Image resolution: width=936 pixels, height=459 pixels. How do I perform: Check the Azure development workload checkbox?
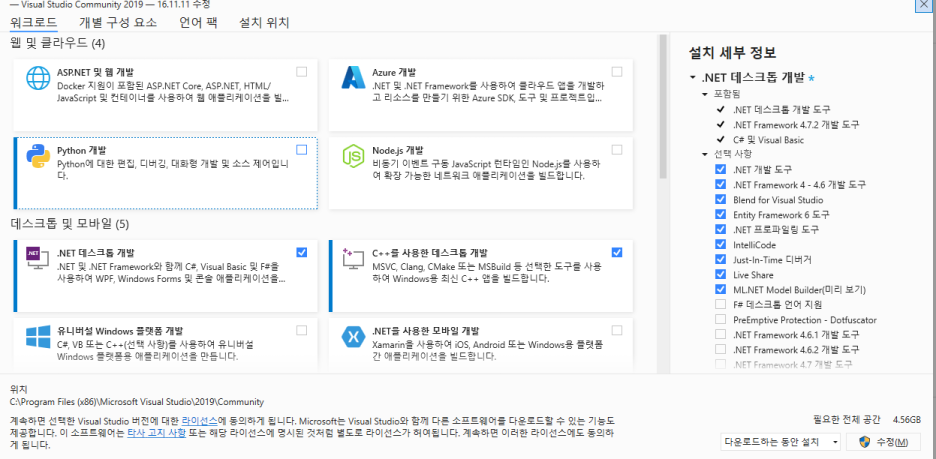(x=617, y=72)
